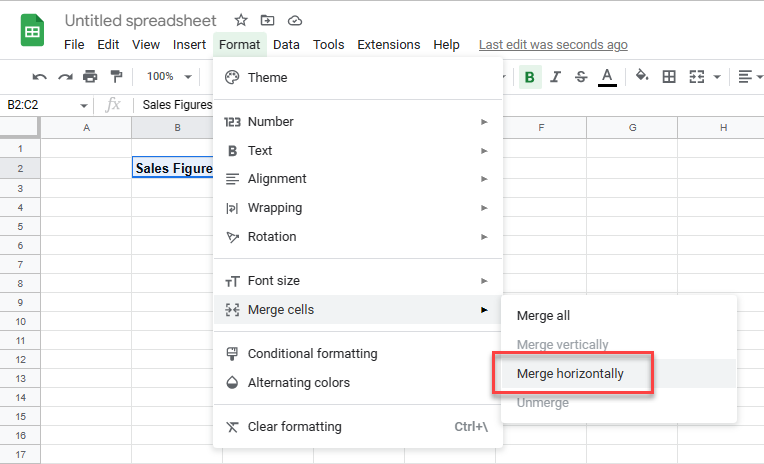Star the Untitled spreadsheet
This screenshot has height=464, width=764.
point(240,20)
